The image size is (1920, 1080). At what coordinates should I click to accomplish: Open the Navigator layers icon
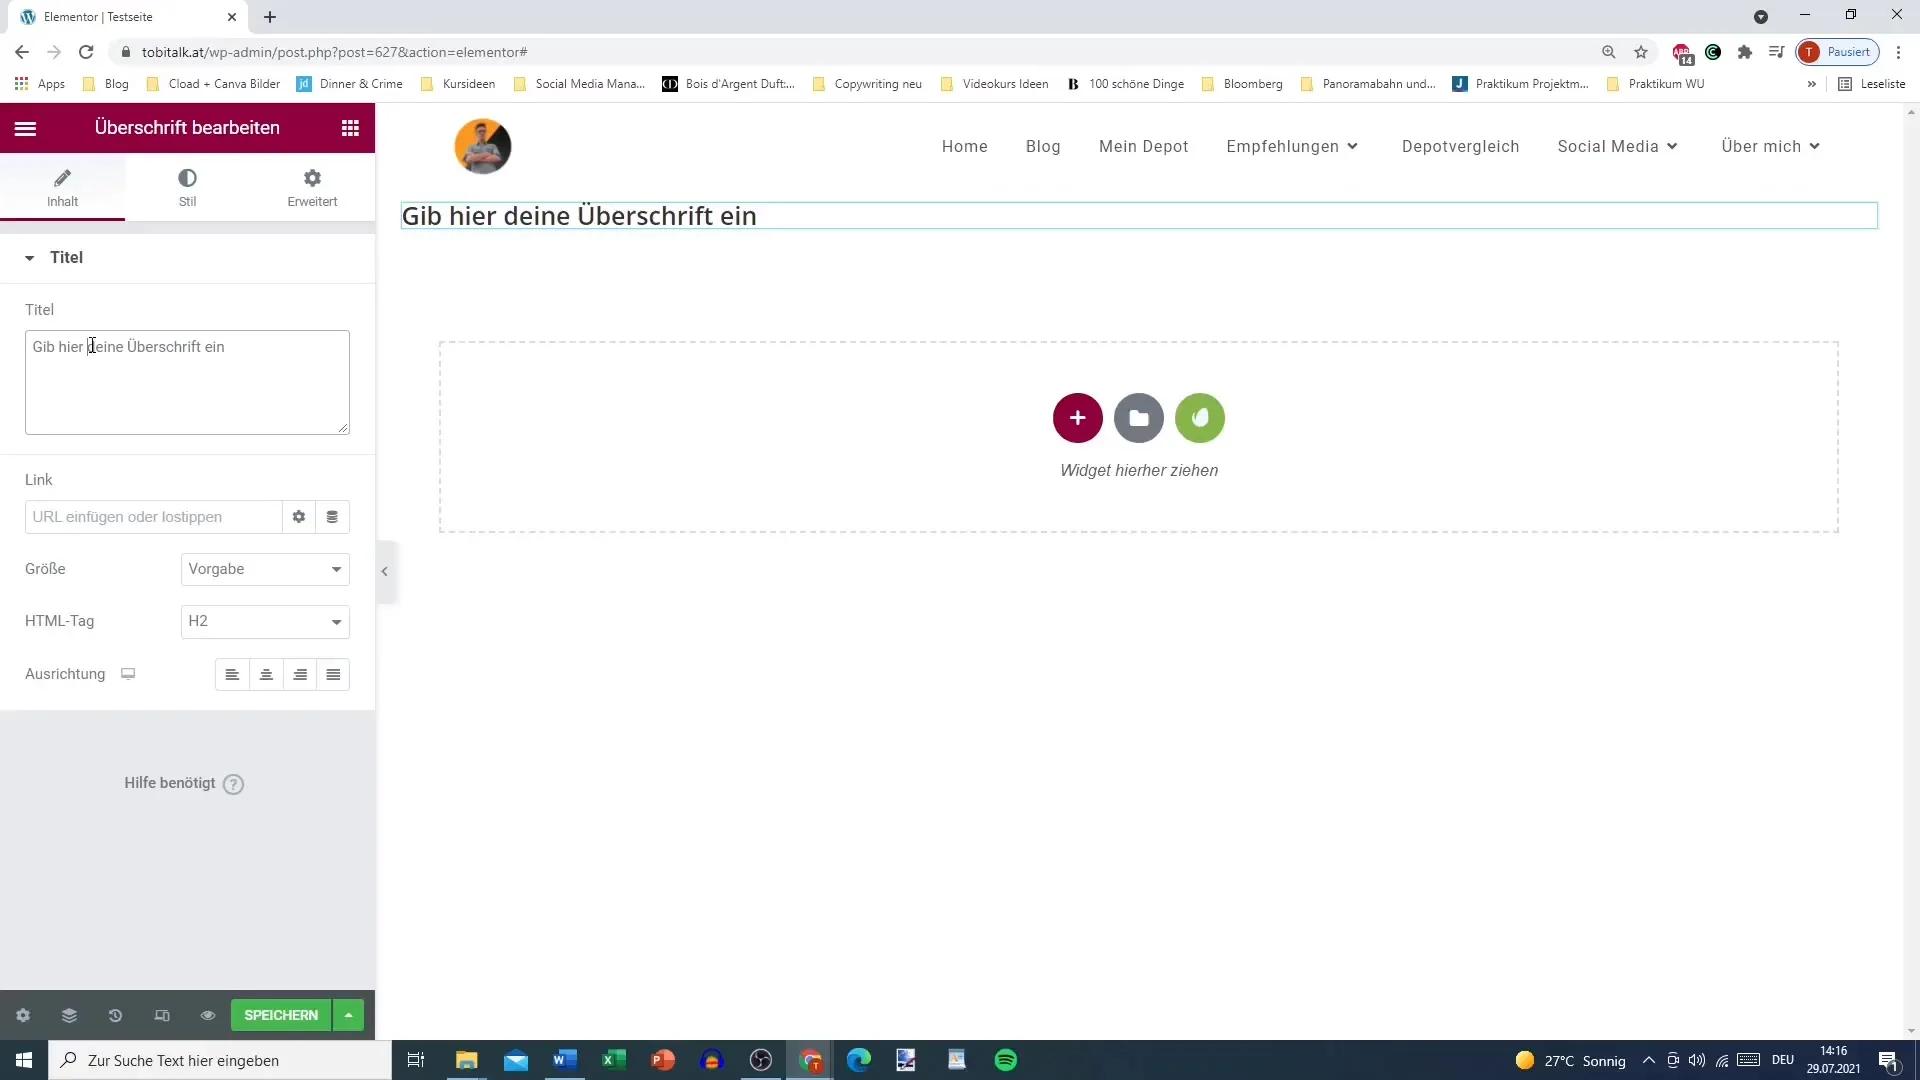pyautogui.click(x=69, y=1015)
